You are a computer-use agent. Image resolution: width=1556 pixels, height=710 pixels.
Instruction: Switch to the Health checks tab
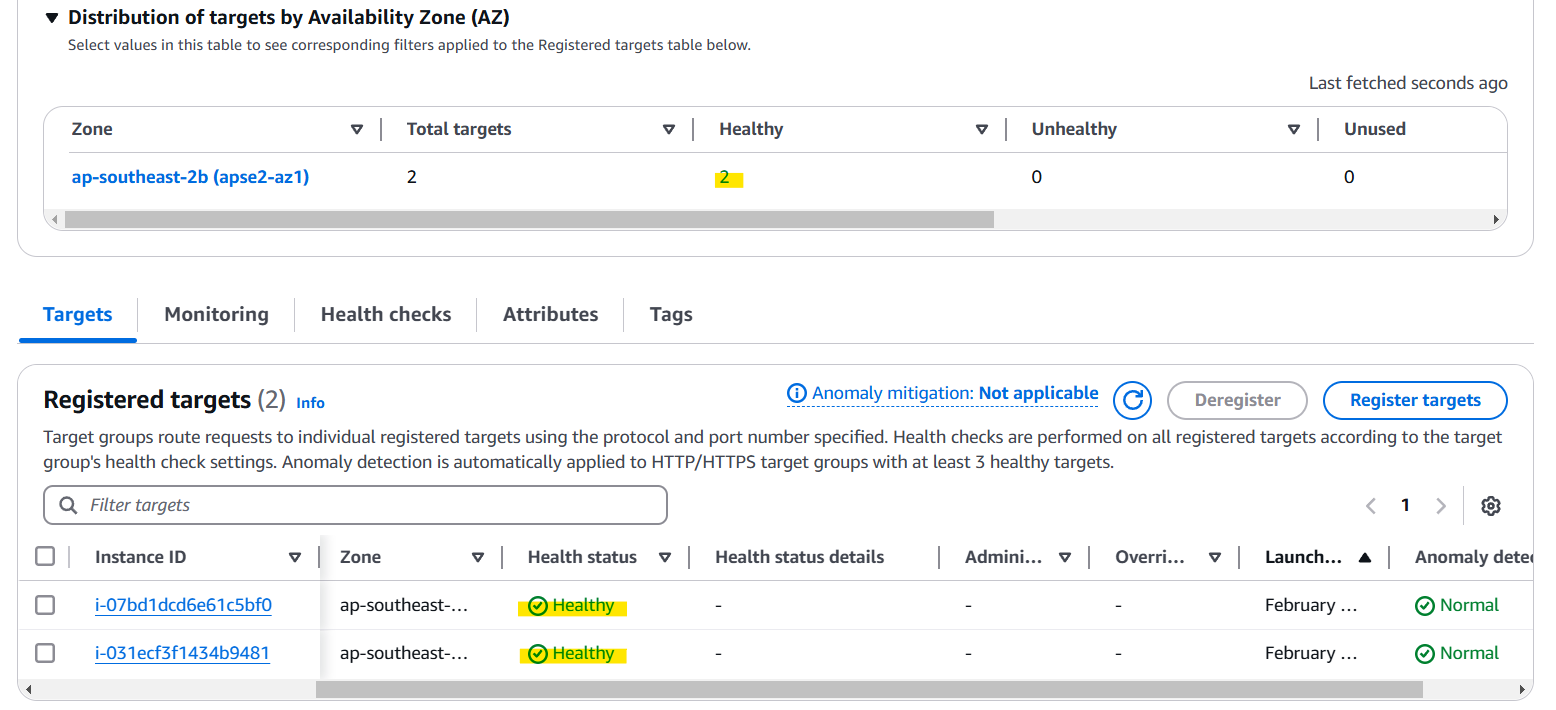point(386,314)
